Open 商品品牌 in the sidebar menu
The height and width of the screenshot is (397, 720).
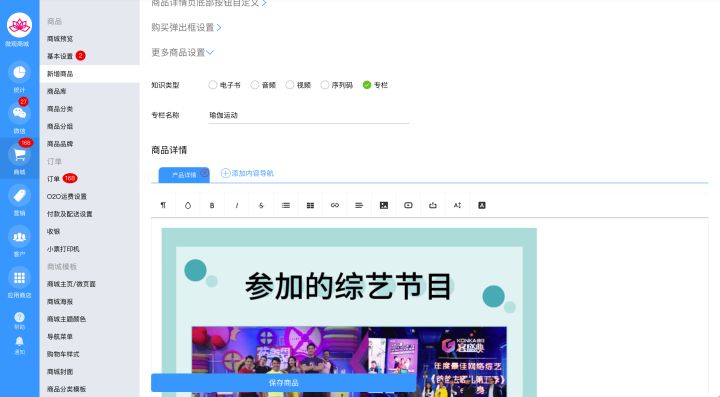click(x=60, y=144)
